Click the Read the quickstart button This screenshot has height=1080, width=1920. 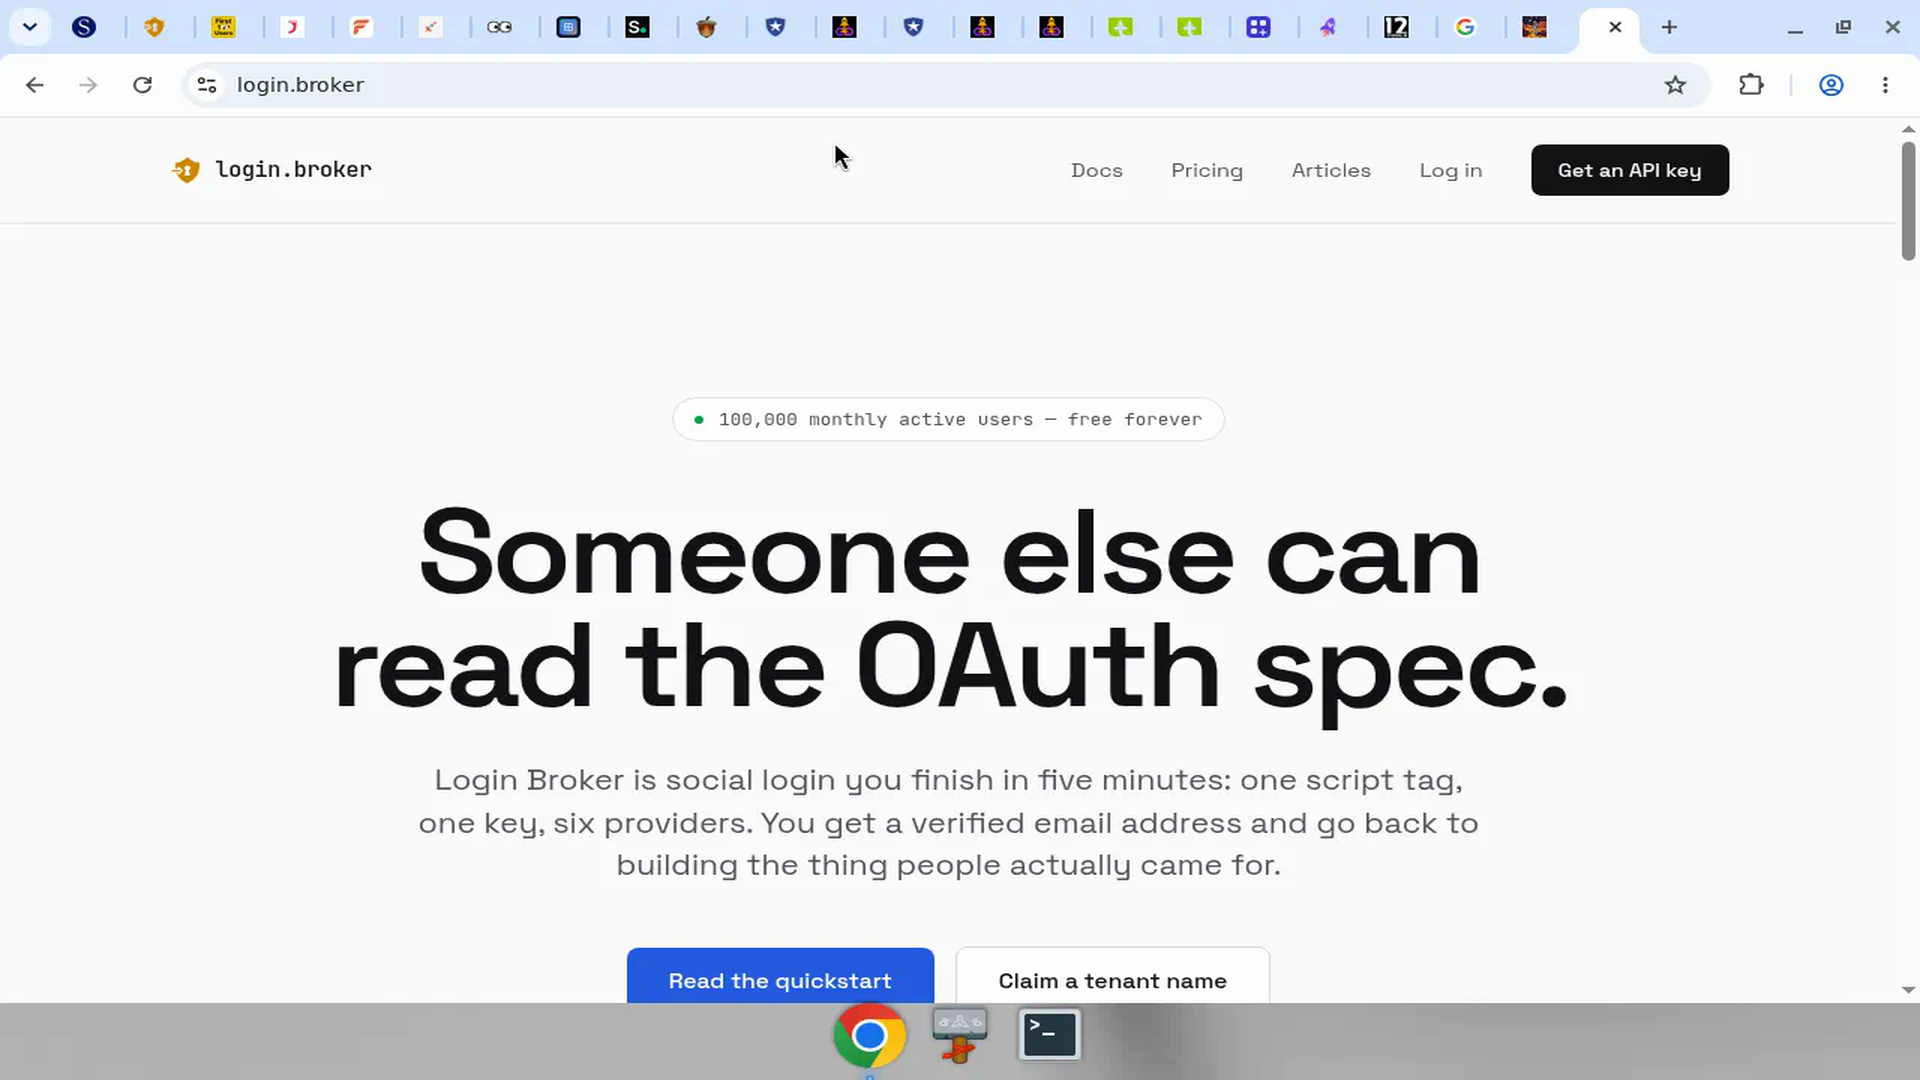point(780,976)
